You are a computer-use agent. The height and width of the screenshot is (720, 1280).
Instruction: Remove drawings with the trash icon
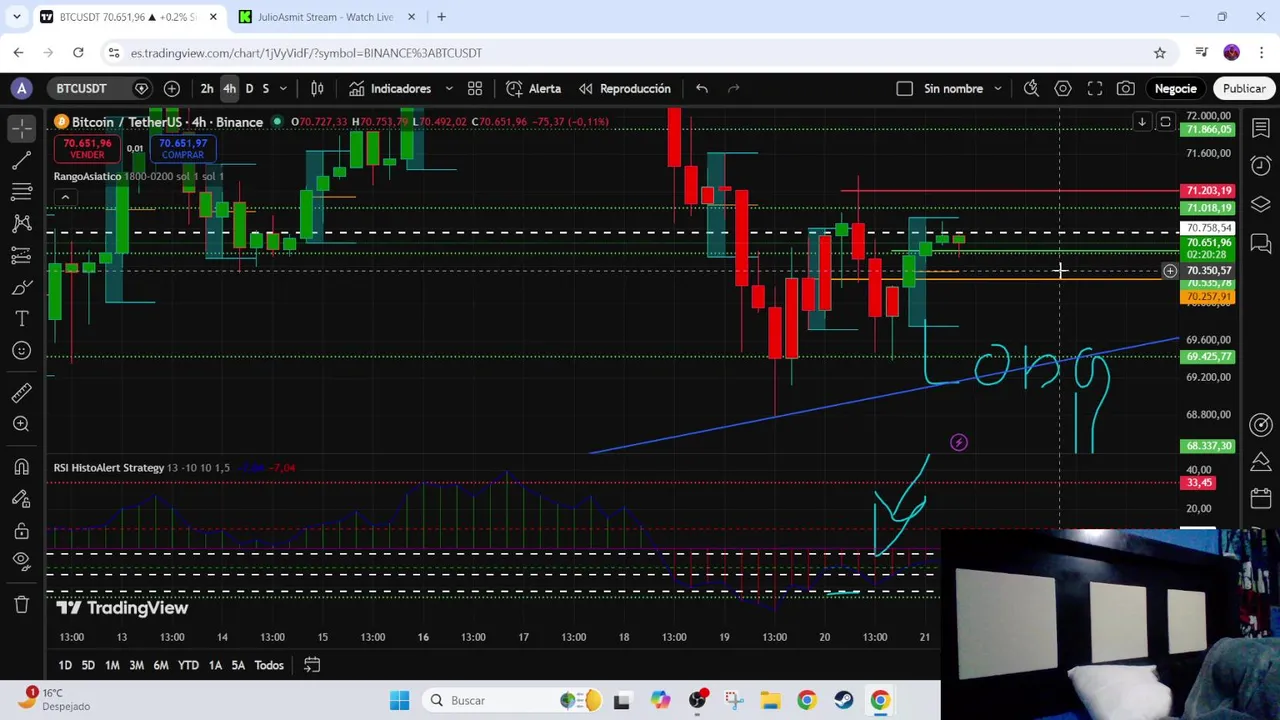coord(22,604)
